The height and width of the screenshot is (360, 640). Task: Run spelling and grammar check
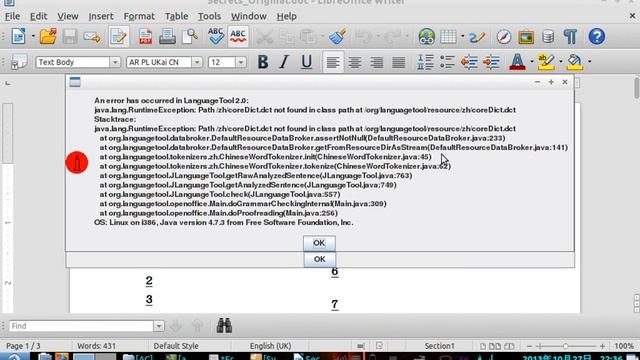point(216,37)
